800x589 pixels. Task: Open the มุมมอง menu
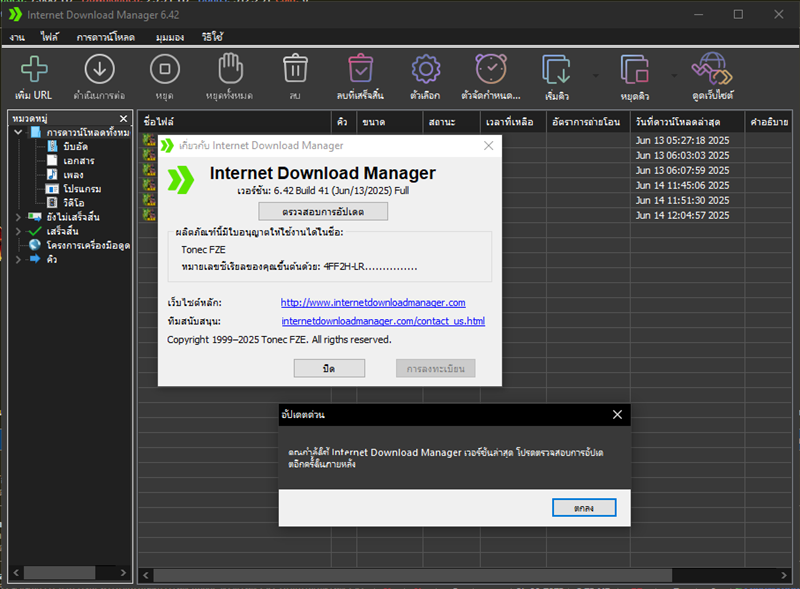(x=170, y=37)
